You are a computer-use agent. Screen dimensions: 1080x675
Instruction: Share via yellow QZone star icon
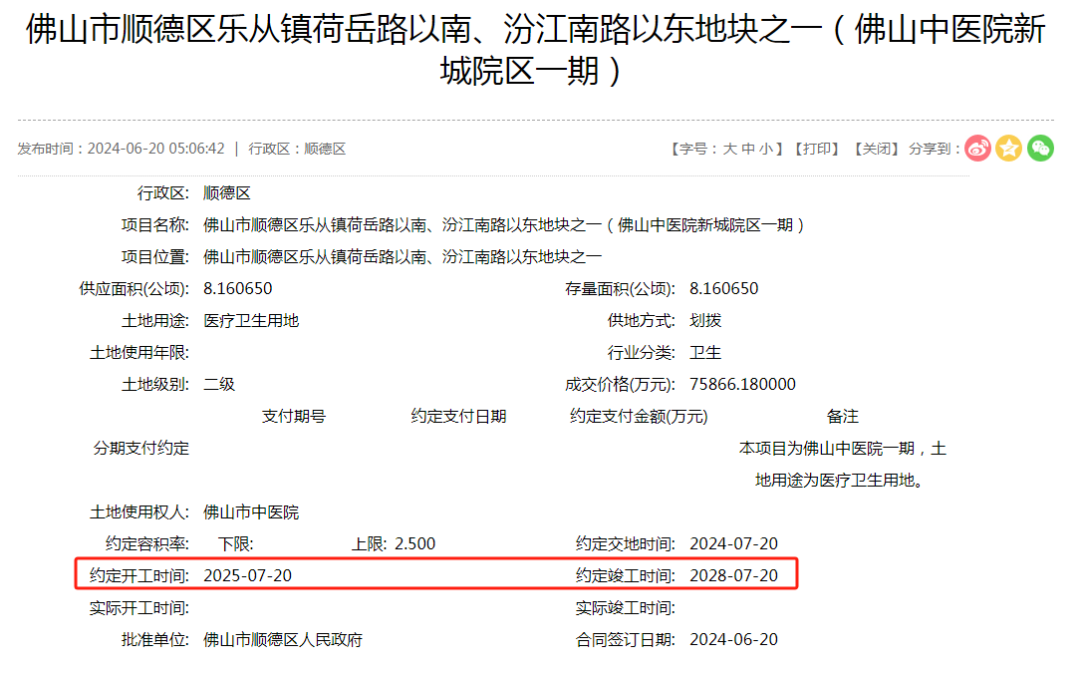(x=1008, y=148)
